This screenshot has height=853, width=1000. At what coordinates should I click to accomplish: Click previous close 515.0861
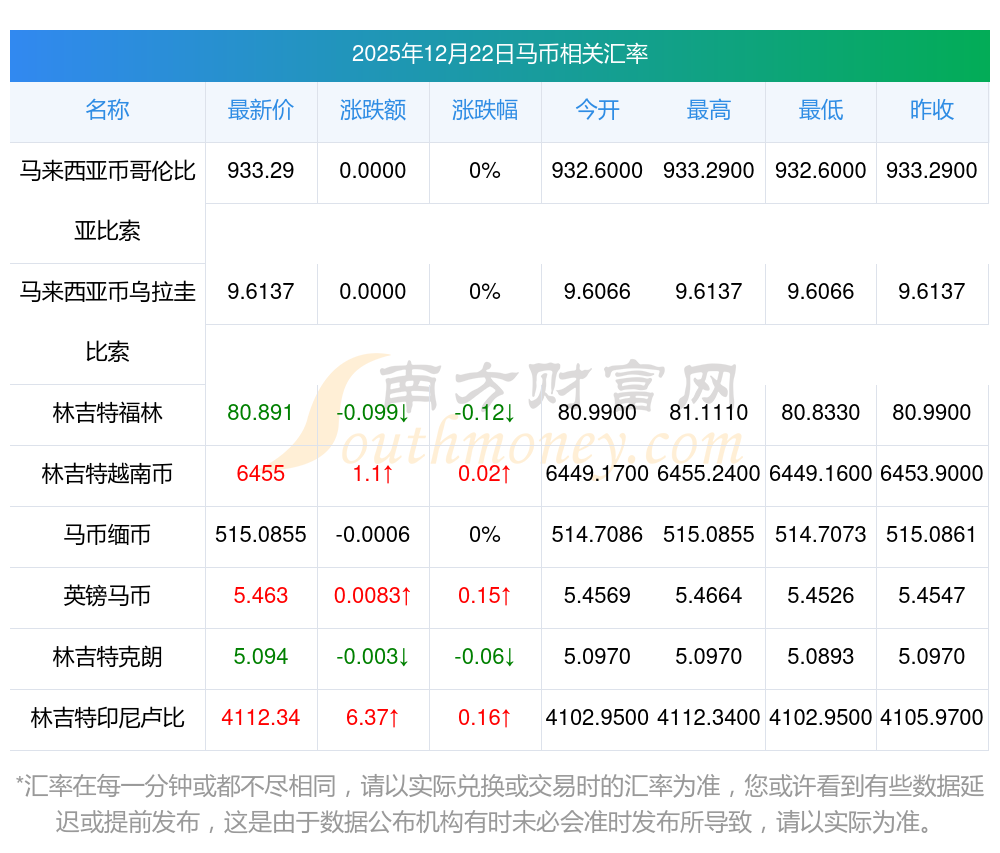pyautogui.click(x=932, y=535)
